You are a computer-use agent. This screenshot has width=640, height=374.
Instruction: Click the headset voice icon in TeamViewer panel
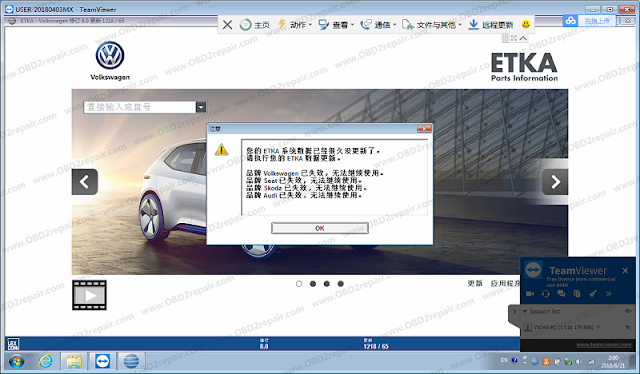point(545,294)
